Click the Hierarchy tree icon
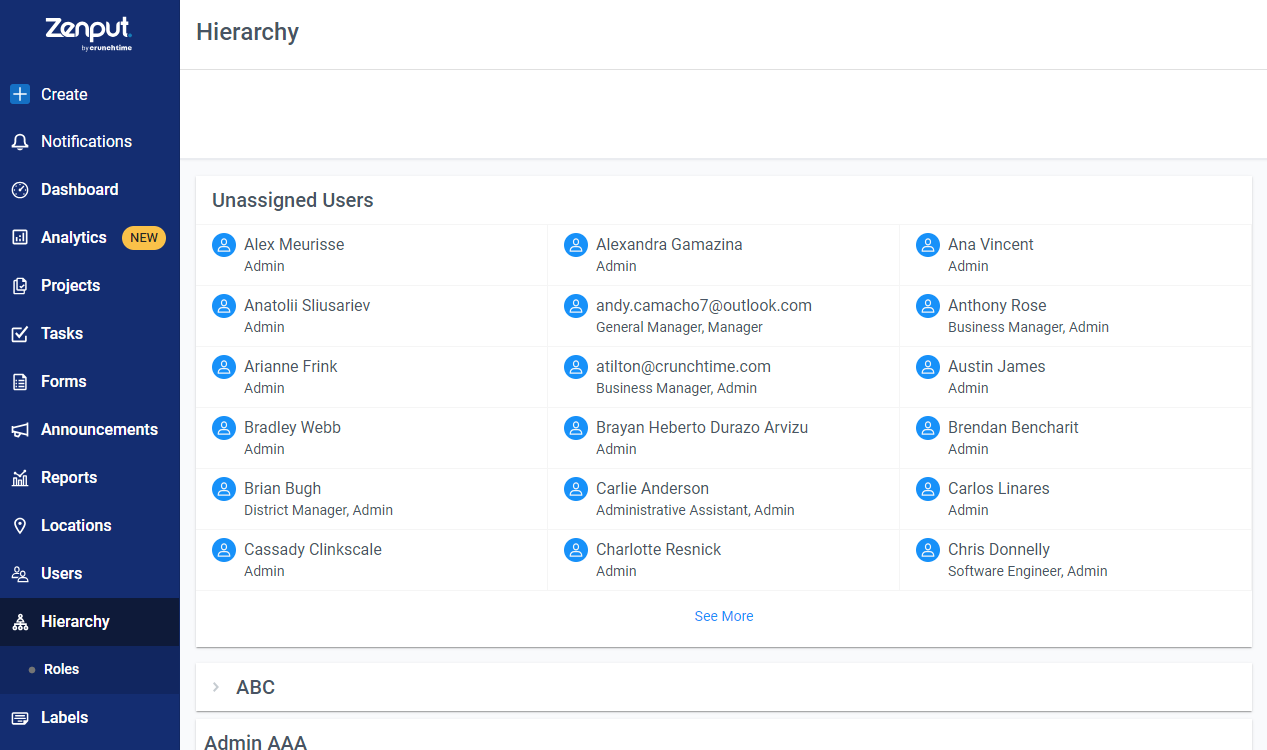 [x=20, y=622]
